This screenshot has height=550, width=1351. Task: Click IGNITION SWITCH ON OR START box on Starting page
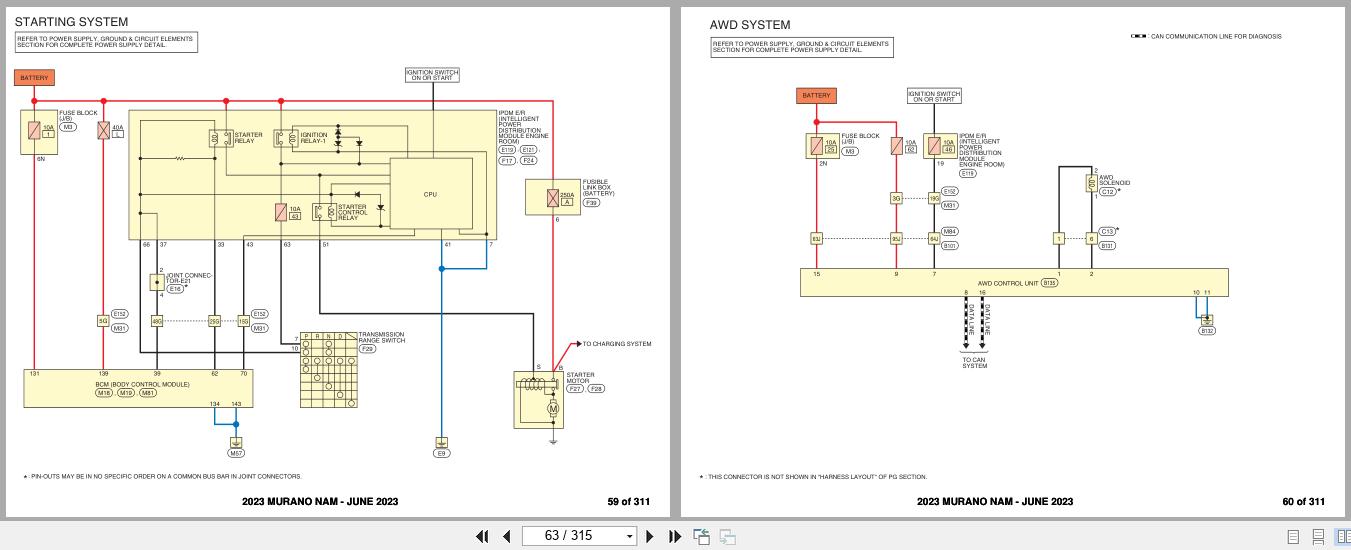click(x=432, y=75)
